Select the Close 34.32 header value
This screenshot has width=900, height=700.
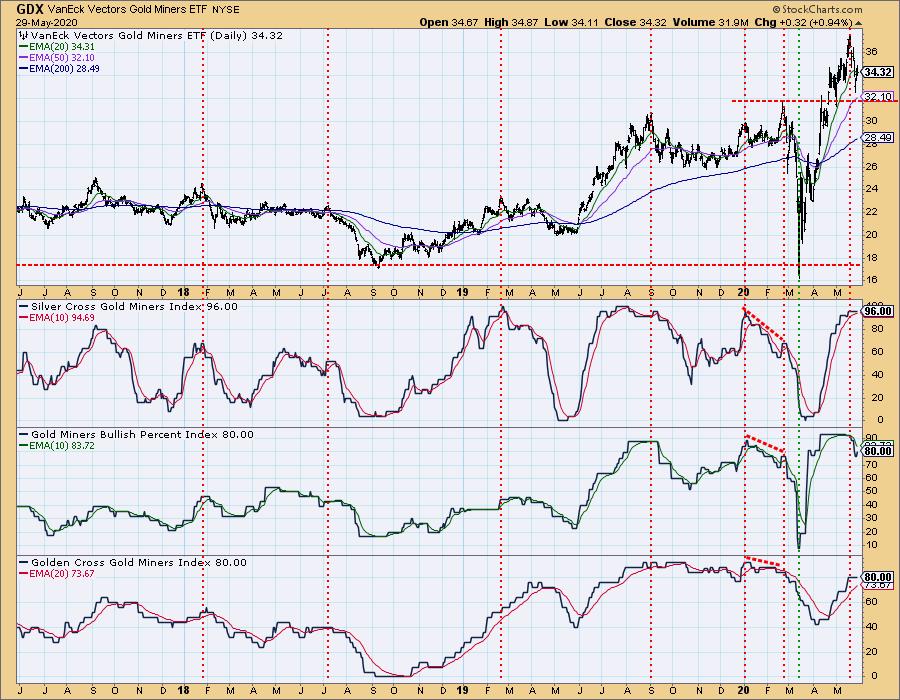coord(635,22)
